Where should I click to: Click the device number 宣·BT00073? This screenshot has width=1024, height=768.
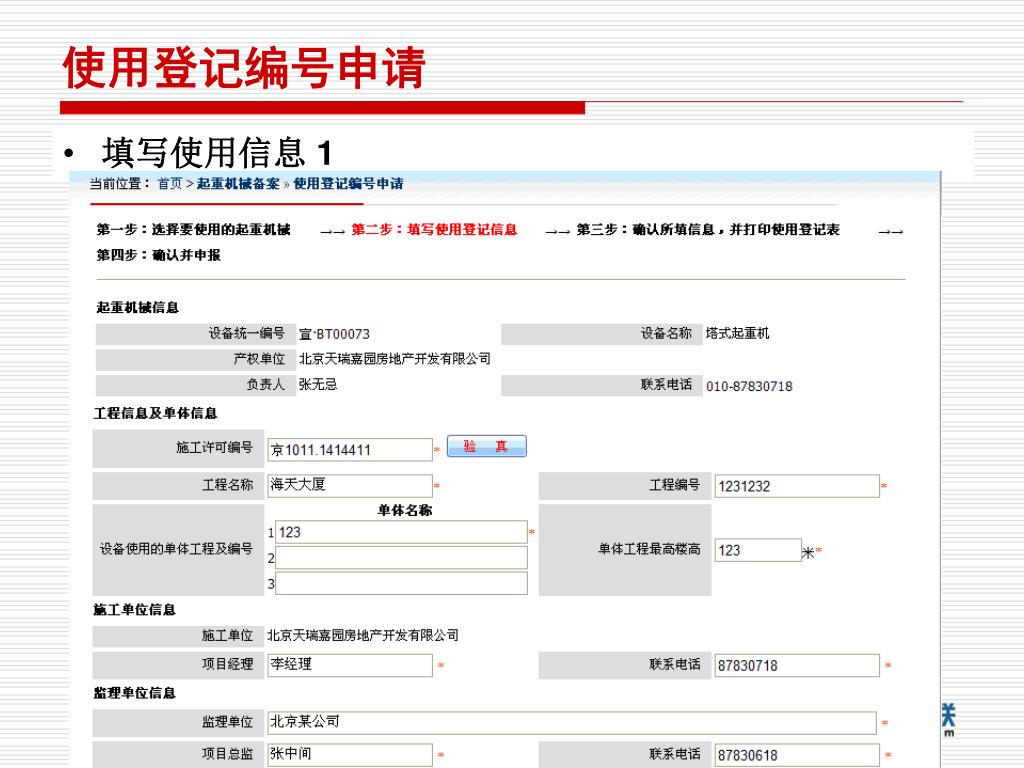pyautogui.click(x=334, y=334)
